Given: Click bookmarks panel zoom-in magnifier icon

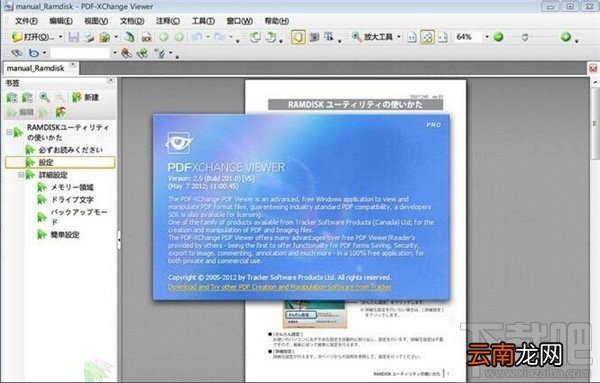Looking at the screenshot, I should (44, 97).
